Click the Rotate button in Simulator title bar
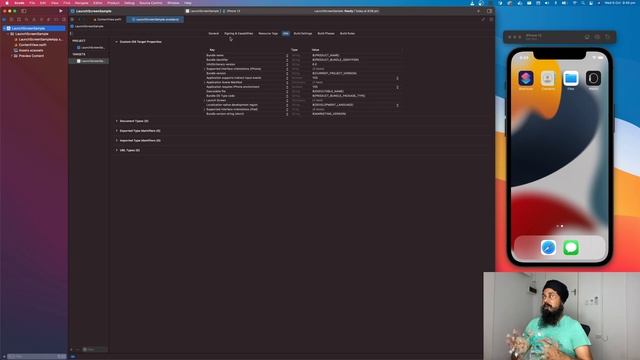The width and height of the screenshot is (640, 360). [x=607, y=37]
